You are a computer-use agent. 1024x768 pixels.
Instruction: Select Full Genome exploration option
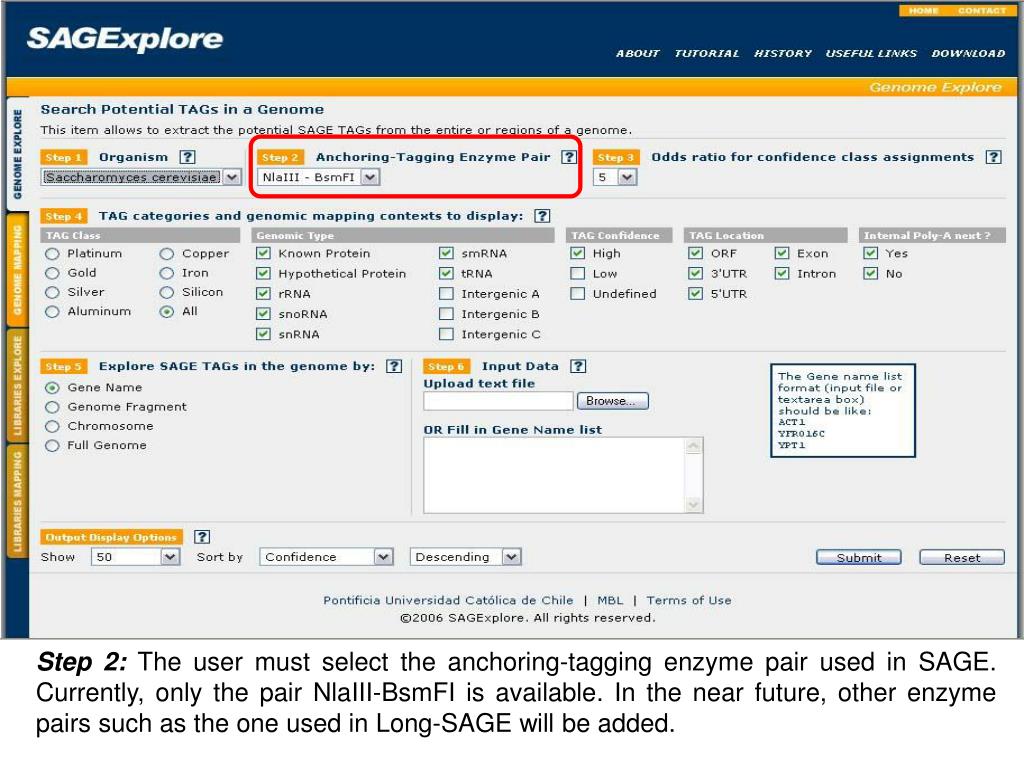pyautogui.click(x=52, y=445)
